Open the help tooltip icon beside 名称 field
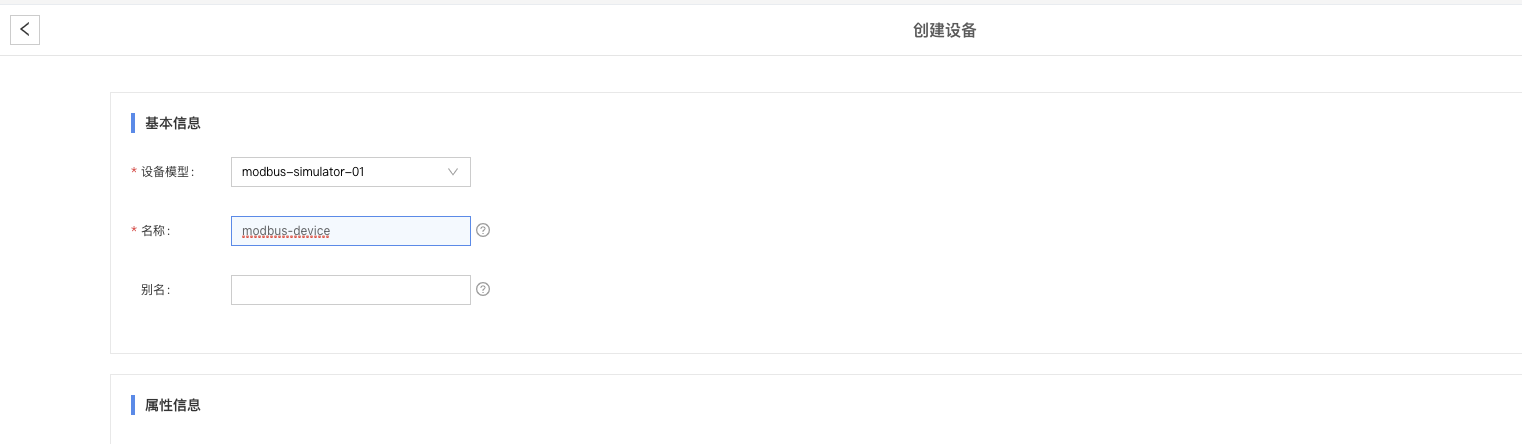 pos(483,231)
